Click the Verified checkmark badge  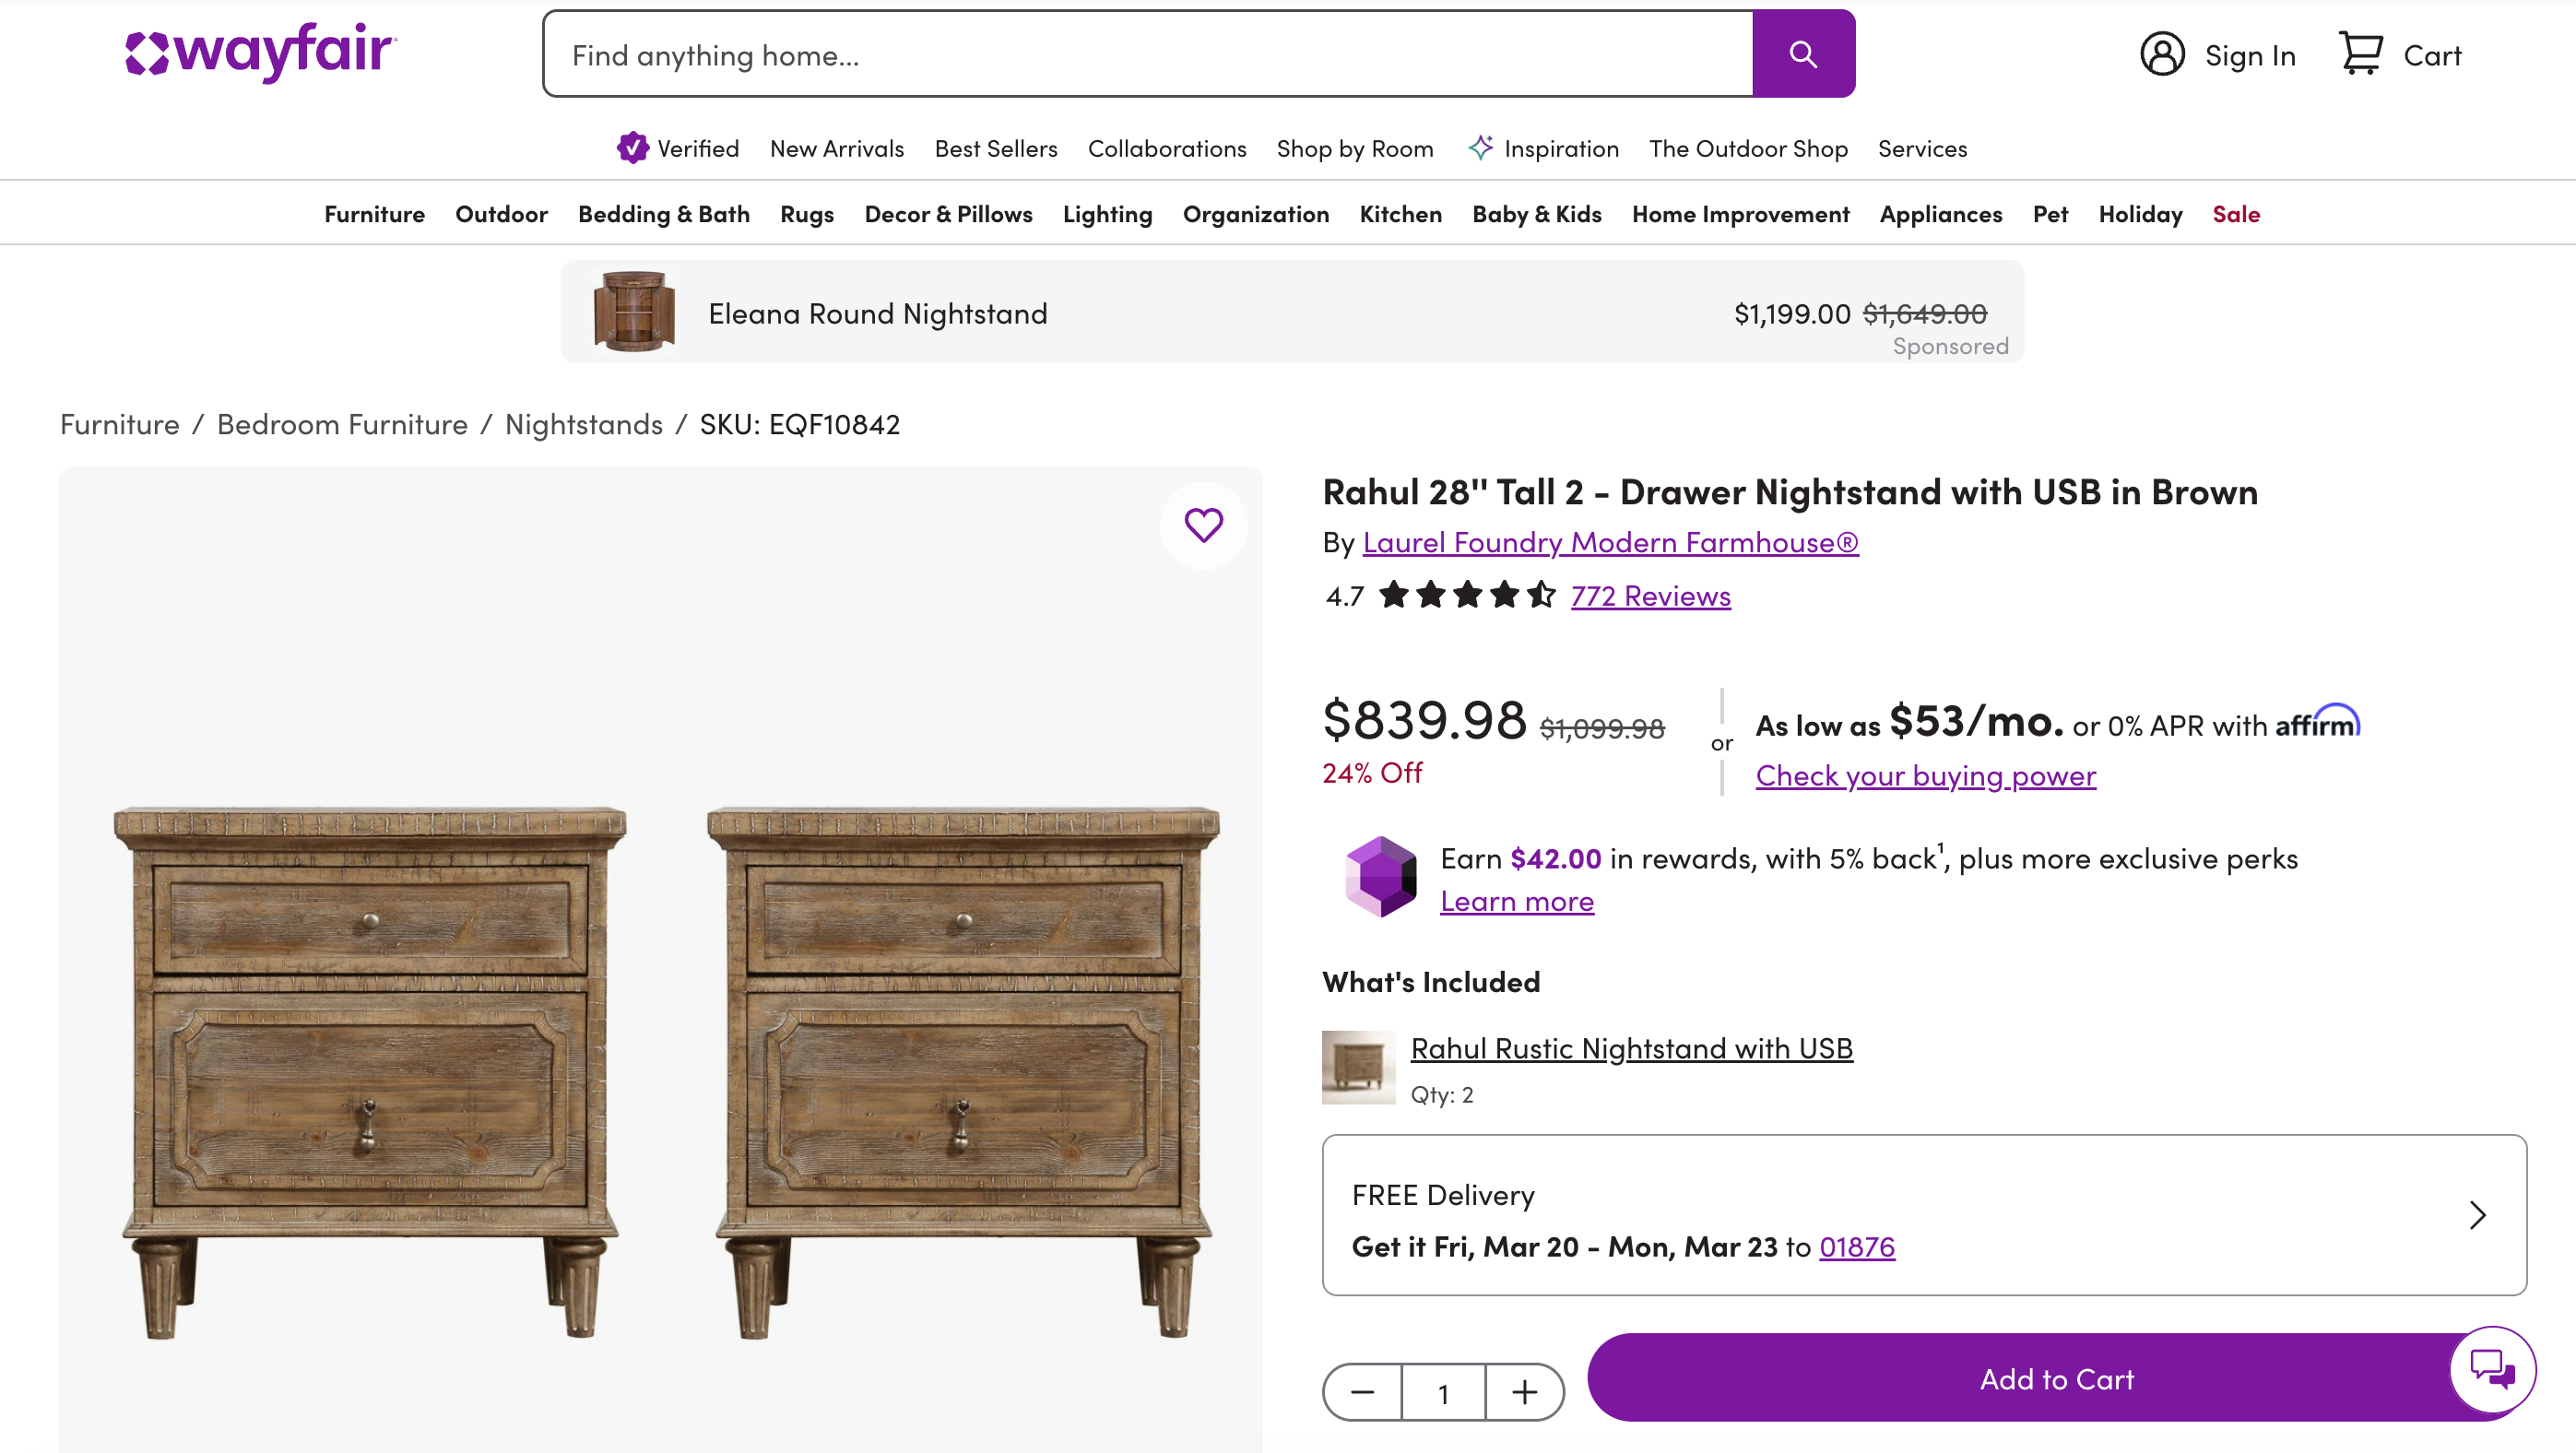[x=632, y=148]
